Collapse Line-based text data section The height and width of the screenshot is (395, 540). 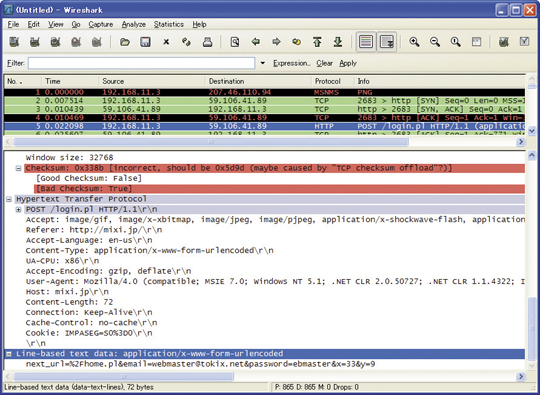9,354
